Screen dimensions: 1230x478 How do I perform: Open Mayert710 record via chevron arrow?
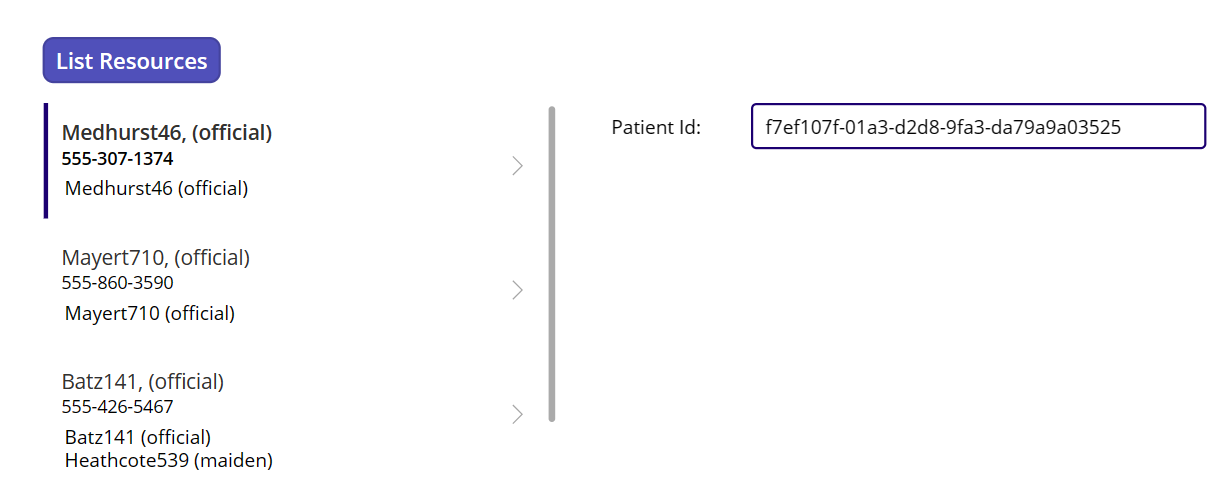click(x=517, y=290)
